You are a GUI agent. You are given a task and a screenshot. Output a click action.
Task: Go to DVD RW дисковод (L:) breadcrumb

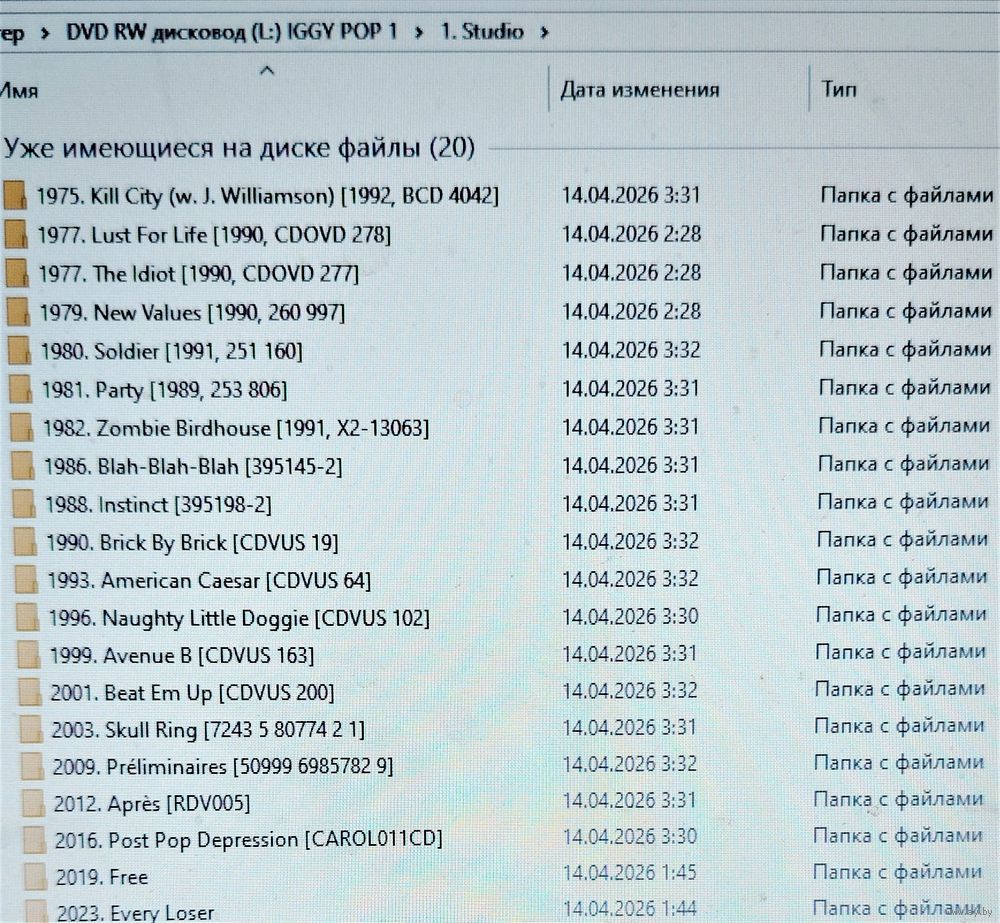click(x=231, y=32)
